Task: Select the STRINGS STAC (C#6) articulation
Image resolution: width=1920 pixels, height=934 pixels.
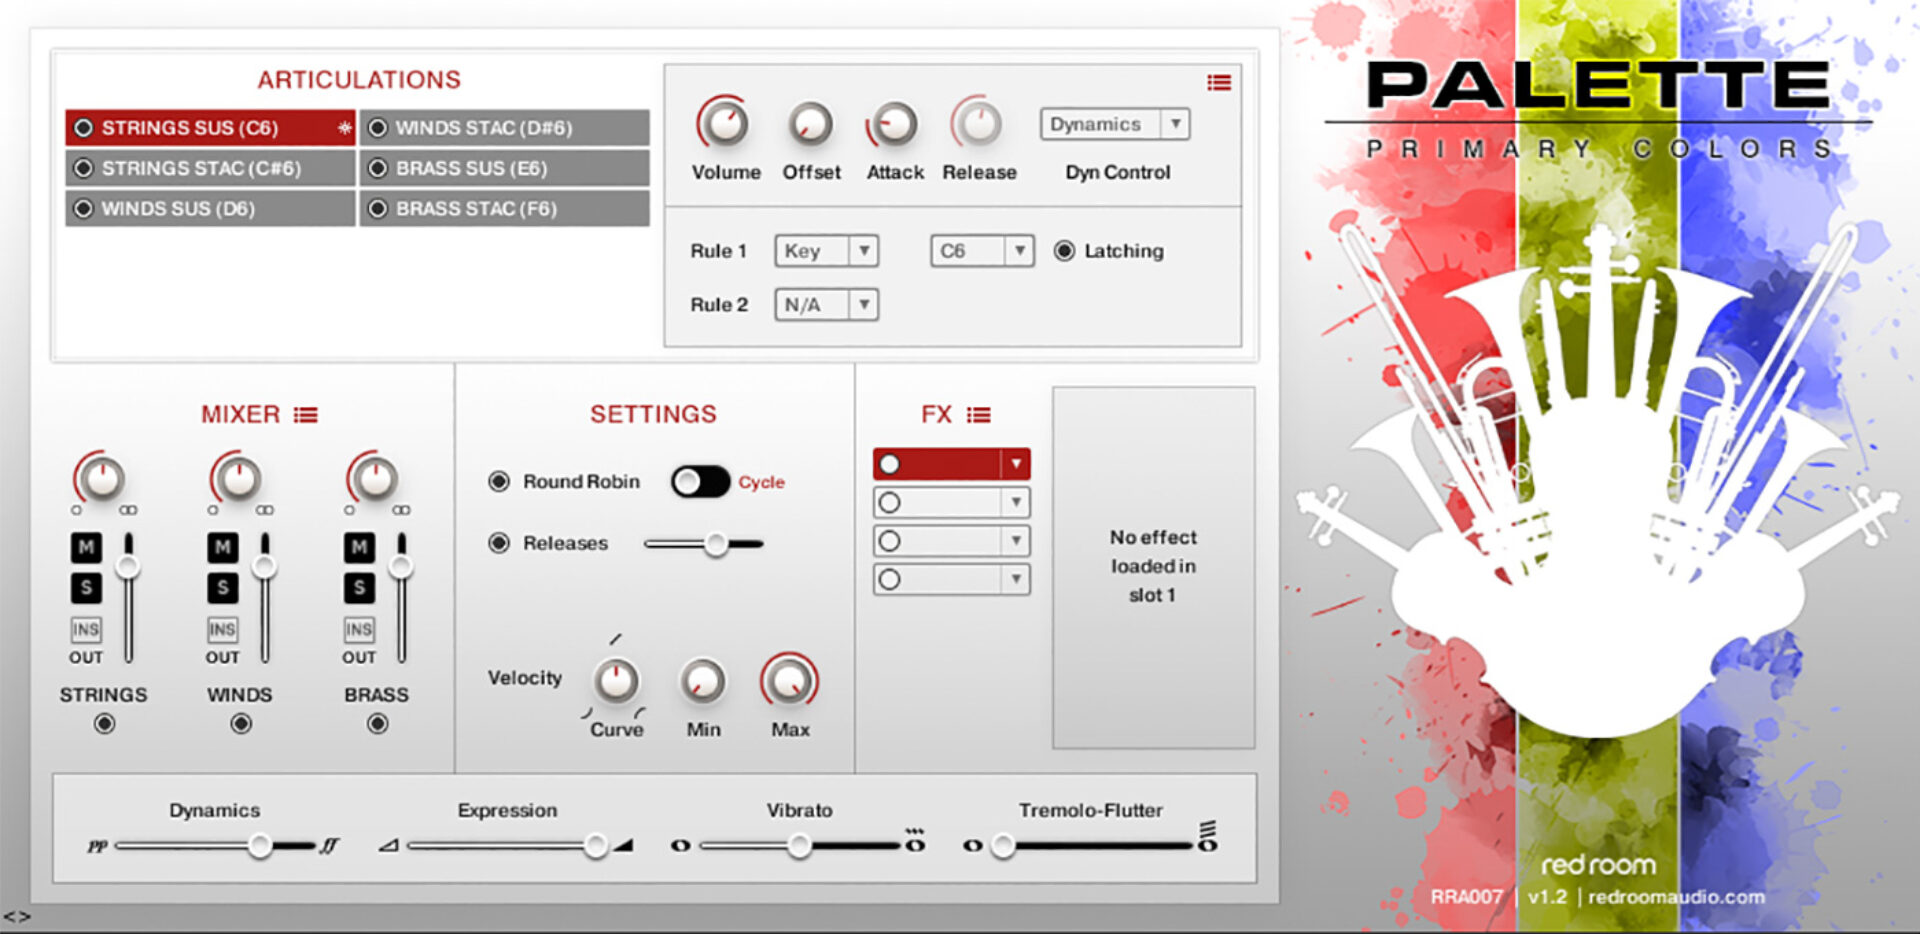Action: coord(209,168)
